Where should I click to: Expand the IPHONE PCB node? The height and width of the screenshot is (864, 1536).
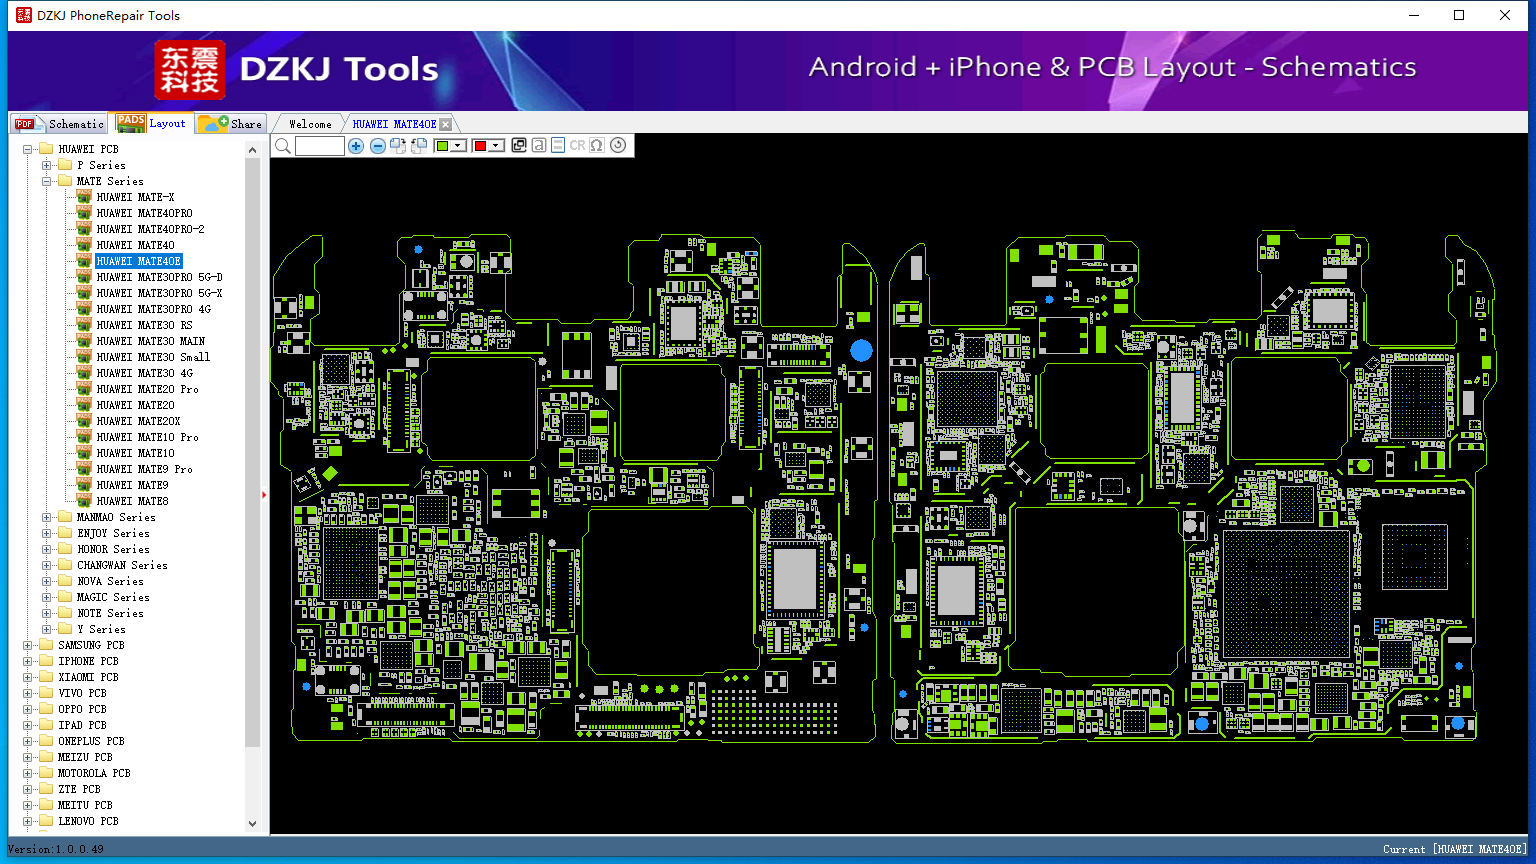click(28, 661)
